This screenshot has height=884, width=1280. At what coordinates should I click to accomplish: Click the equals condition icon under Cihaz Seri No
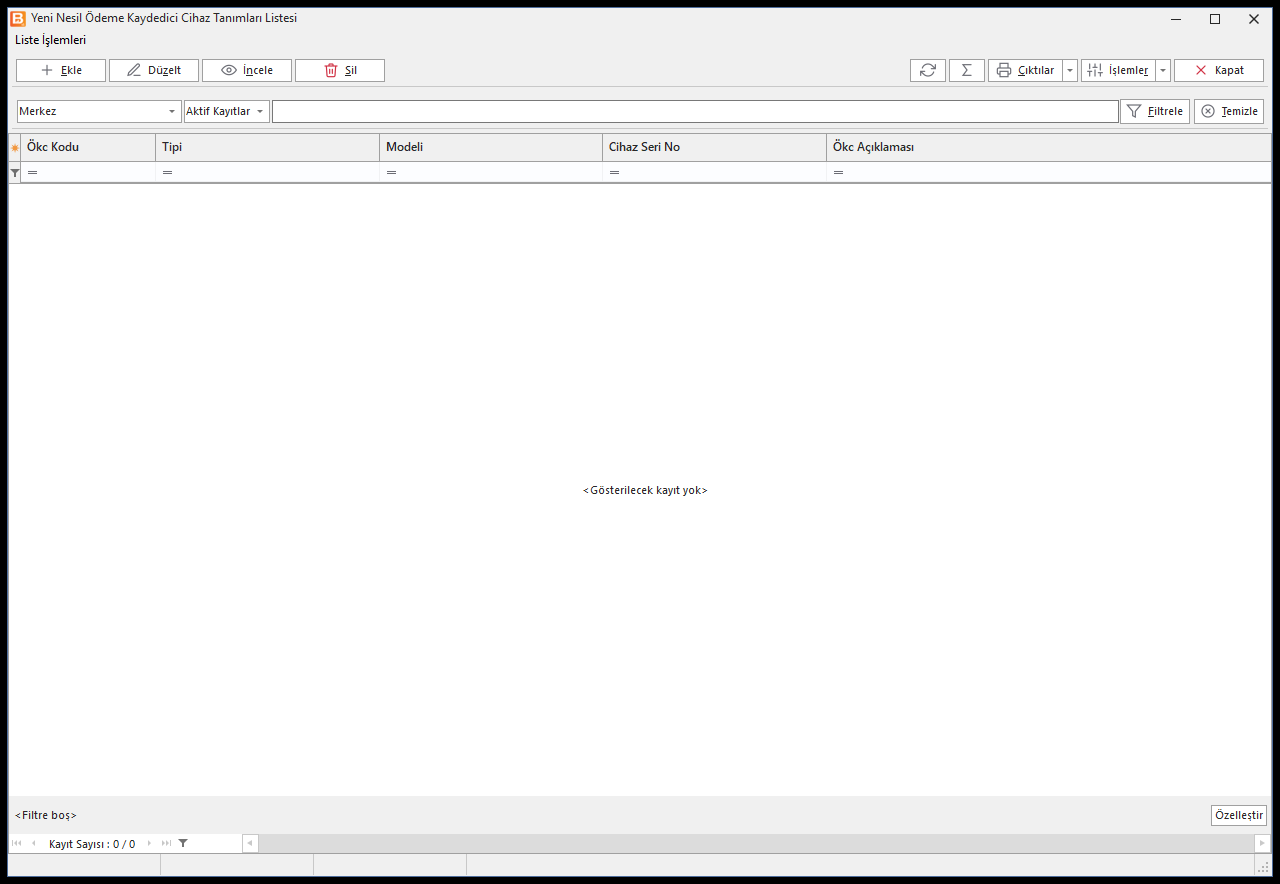tap(614, 173)
